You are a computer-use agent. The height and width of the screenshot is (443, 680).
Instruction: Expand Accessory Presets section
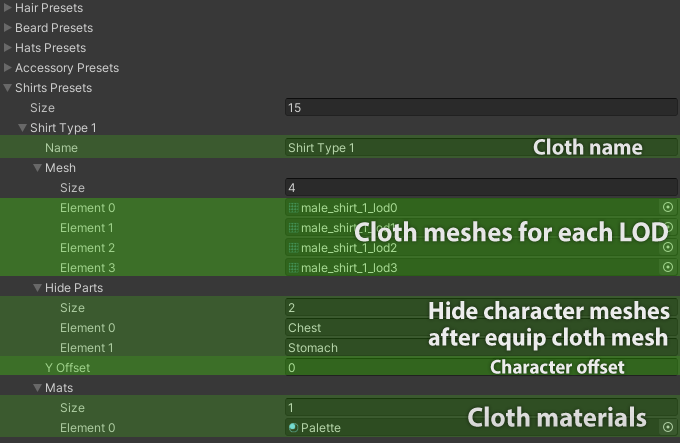point(8,68)
